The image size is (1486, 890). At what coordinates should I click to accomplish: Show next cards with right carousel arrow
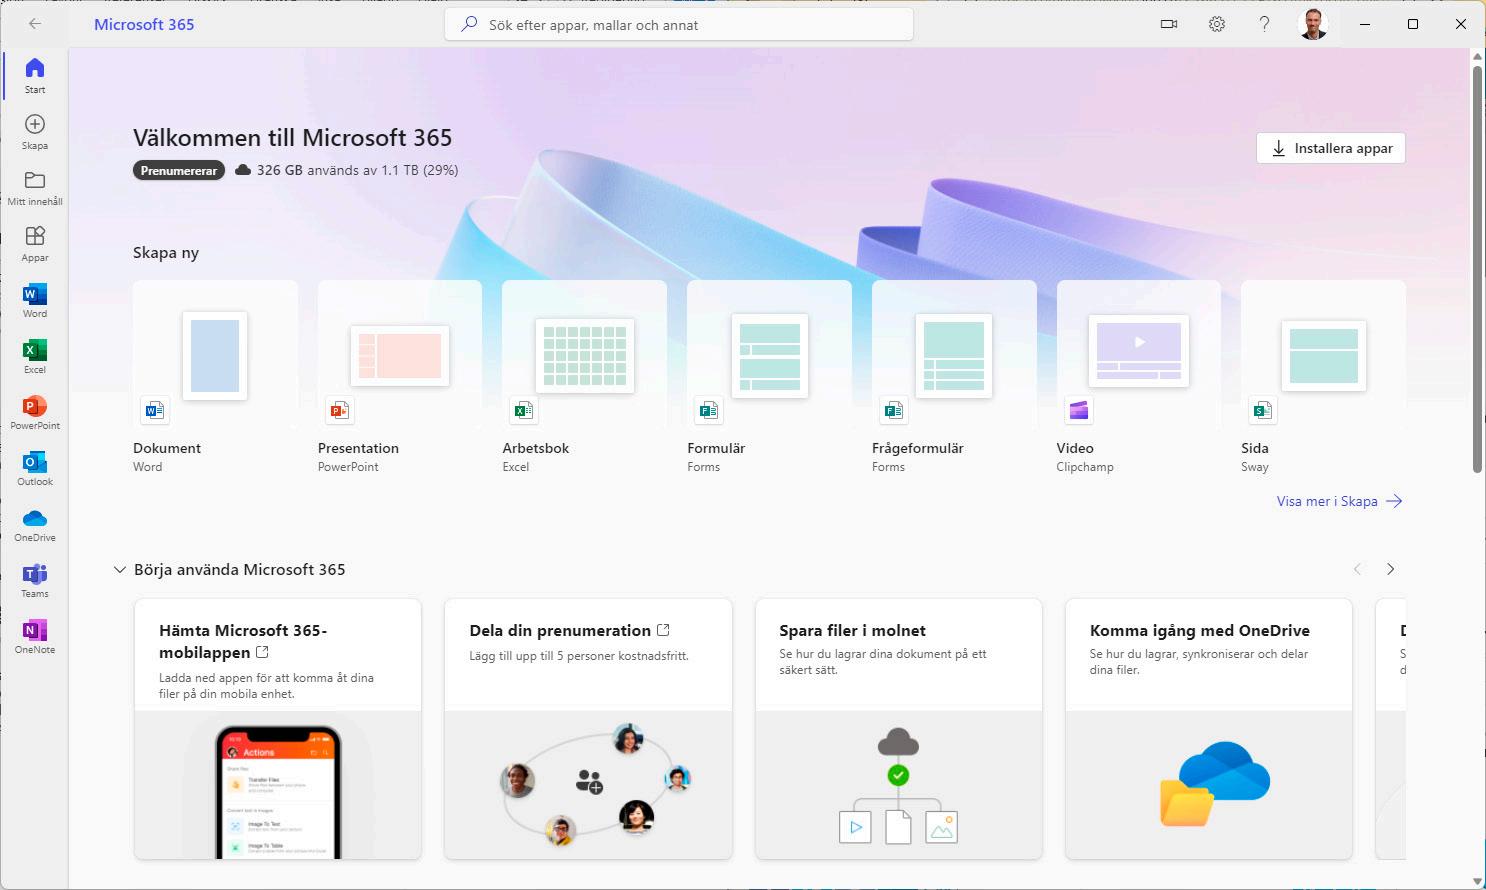click(x=1390, y=569)
